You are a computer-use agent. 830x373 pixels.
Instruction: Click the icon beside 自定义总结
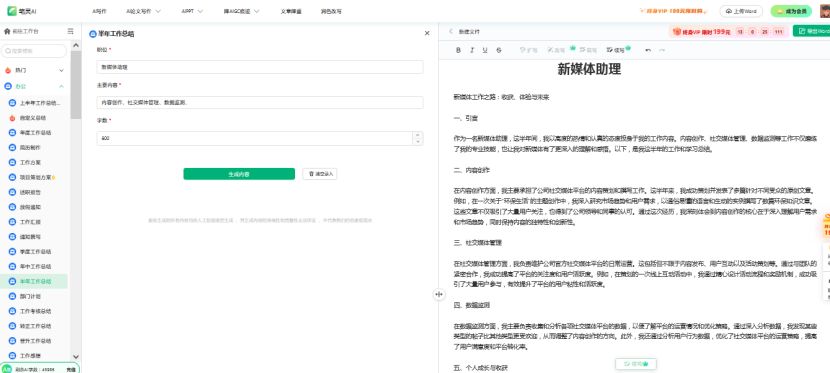(12, 118)
